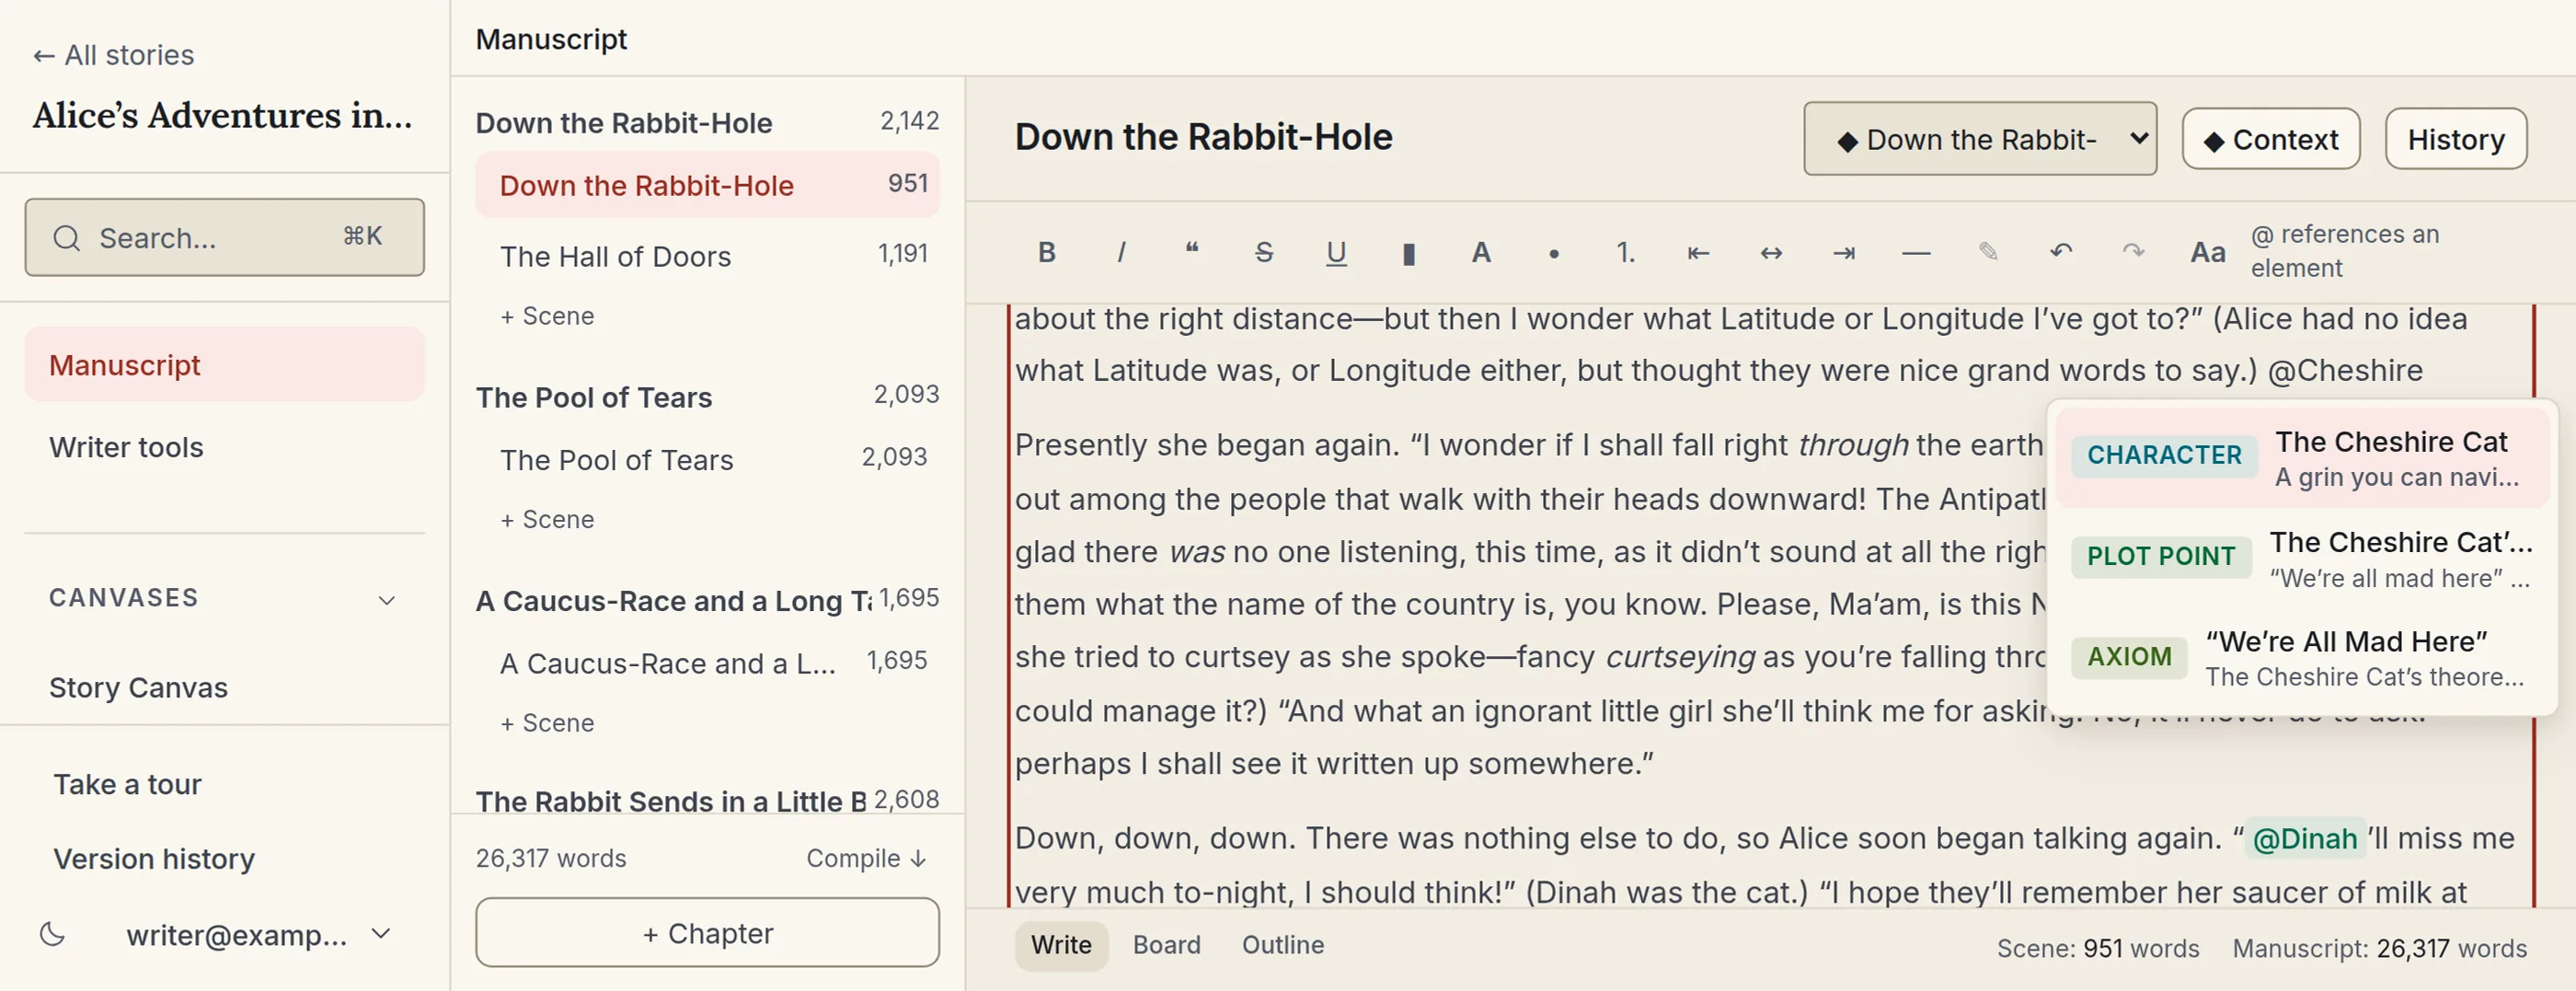Open the Aa typography settings
The height and width of the screenshot is (991, 2576).
click(2207, 252)
